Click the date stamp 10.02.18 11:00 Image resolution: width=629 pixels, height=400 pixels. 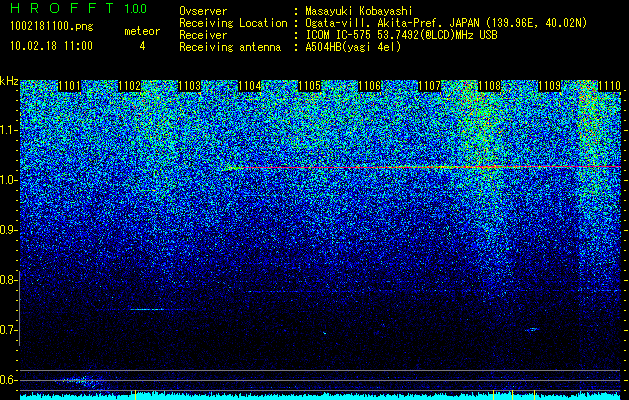pyautogui.click(x=51, y=46)
